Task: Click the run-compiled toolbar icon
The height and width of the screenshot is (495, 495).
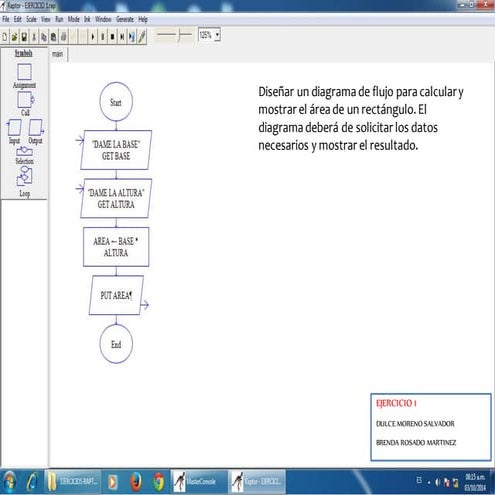Action: 132,37
